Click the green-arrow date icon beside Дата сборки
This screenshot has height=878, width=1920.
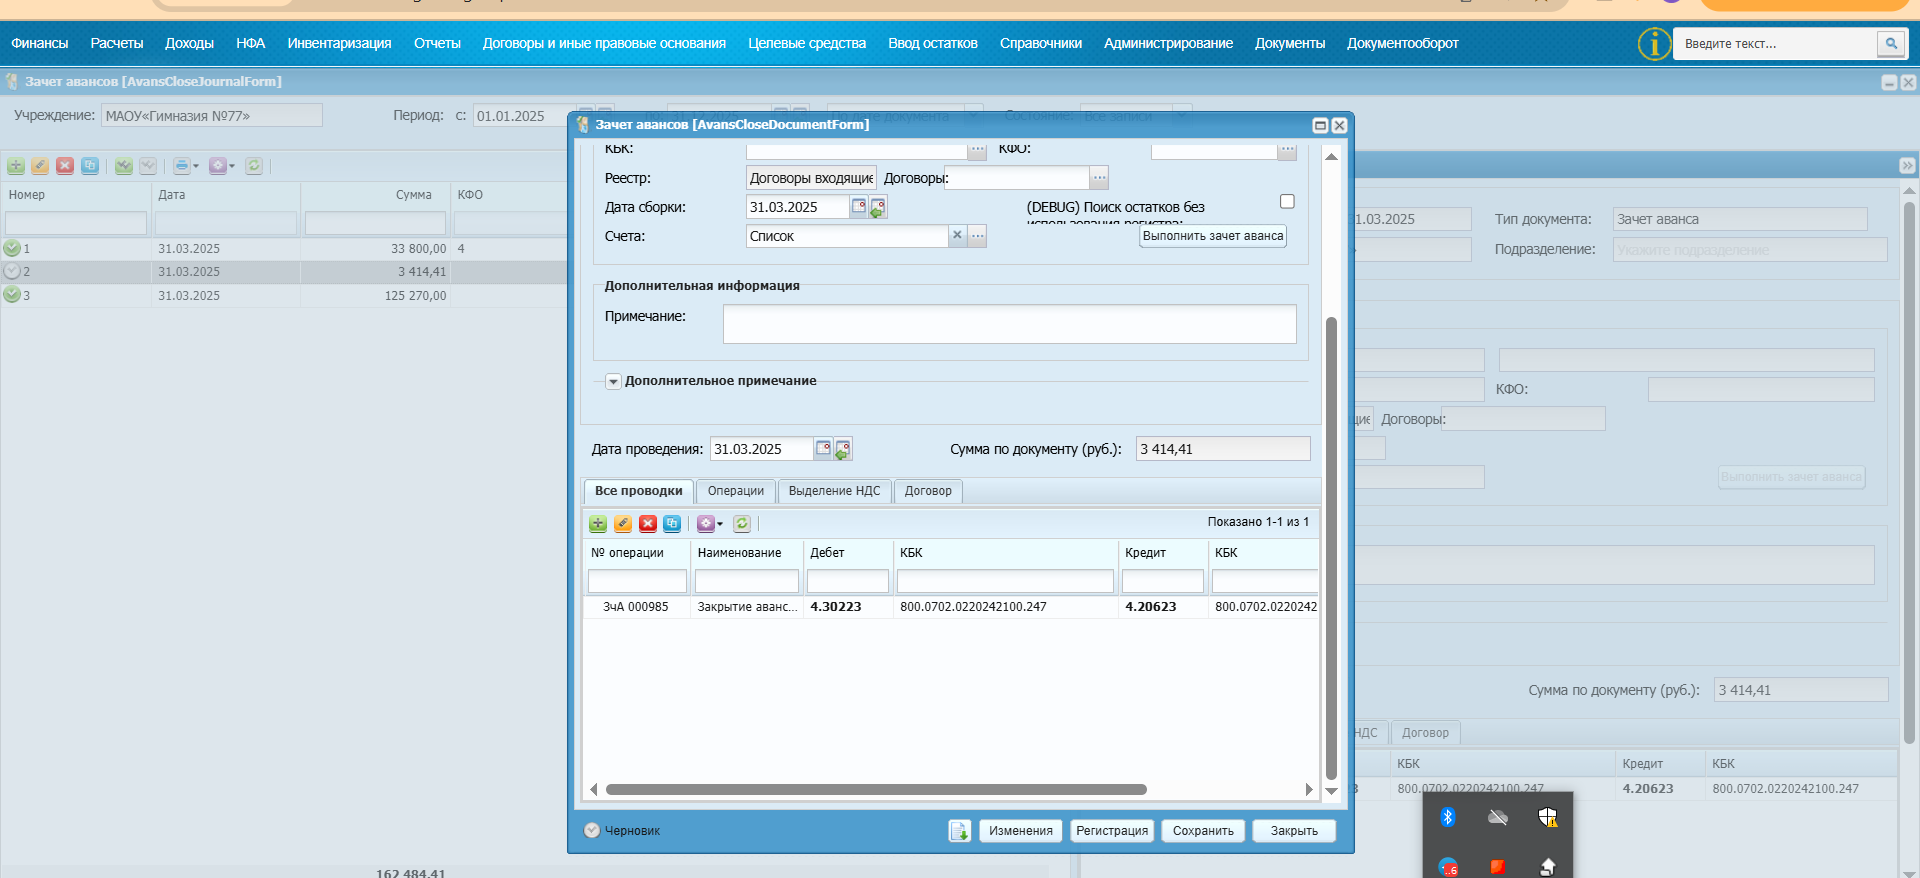click(x=877, y=208)
